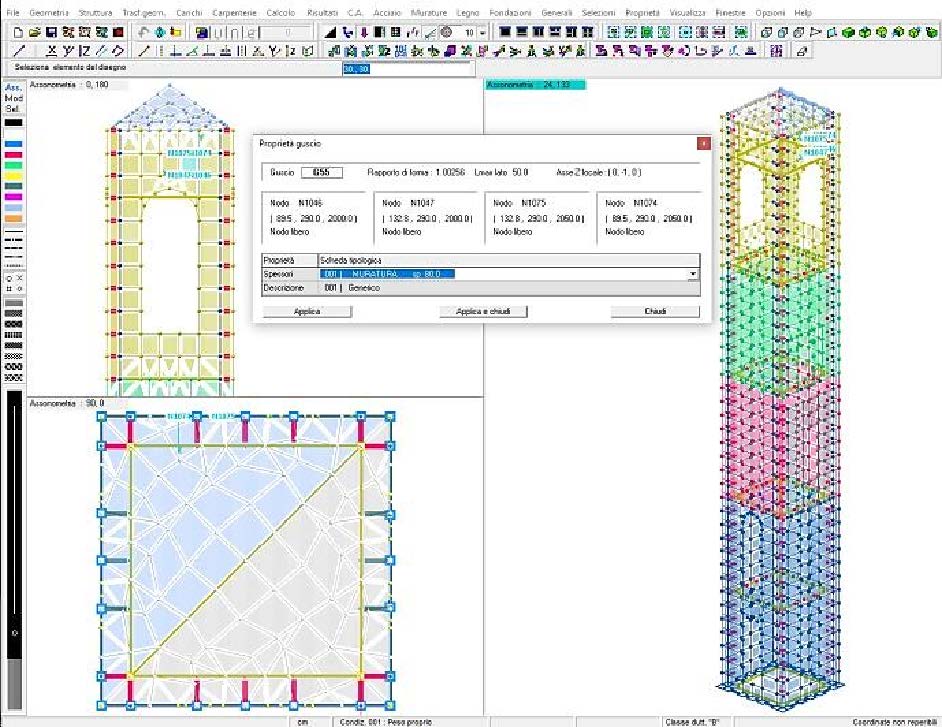Viewport: 942px width, 727px height.
Task: Click the Open folder icon
Action: tap(35, 32)
